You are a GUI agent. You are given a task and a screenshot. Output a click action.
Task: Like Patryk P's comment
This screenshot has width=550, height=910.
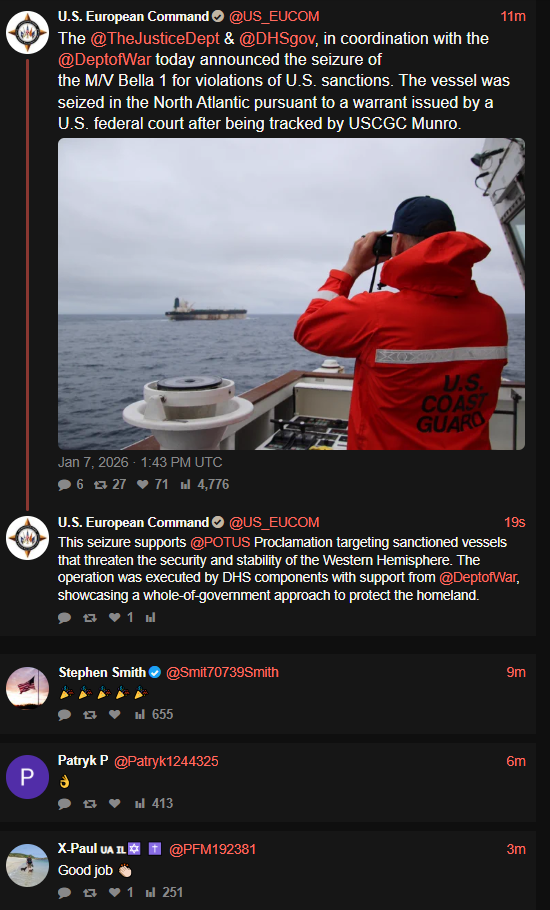coord(115,803)
